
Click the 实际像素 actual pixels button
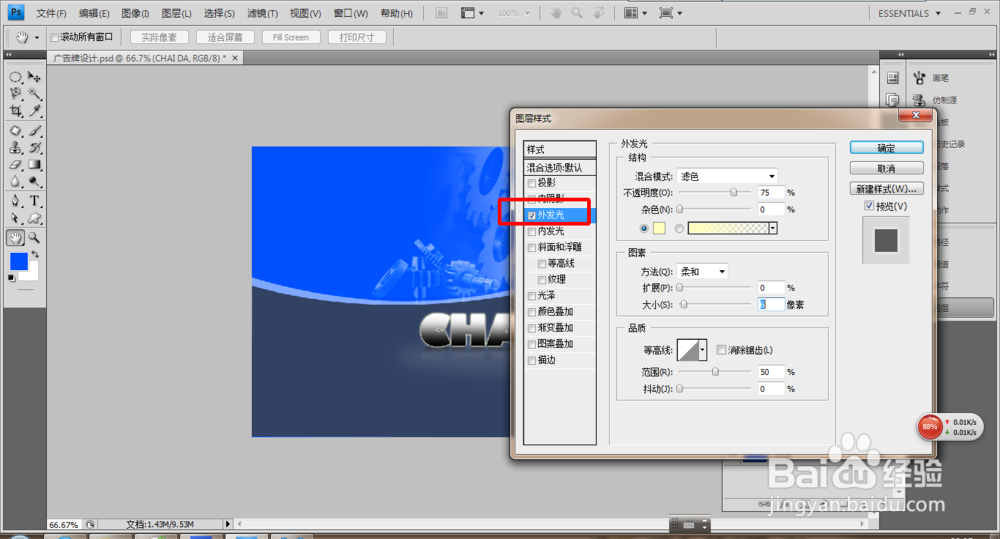(159, 38)
